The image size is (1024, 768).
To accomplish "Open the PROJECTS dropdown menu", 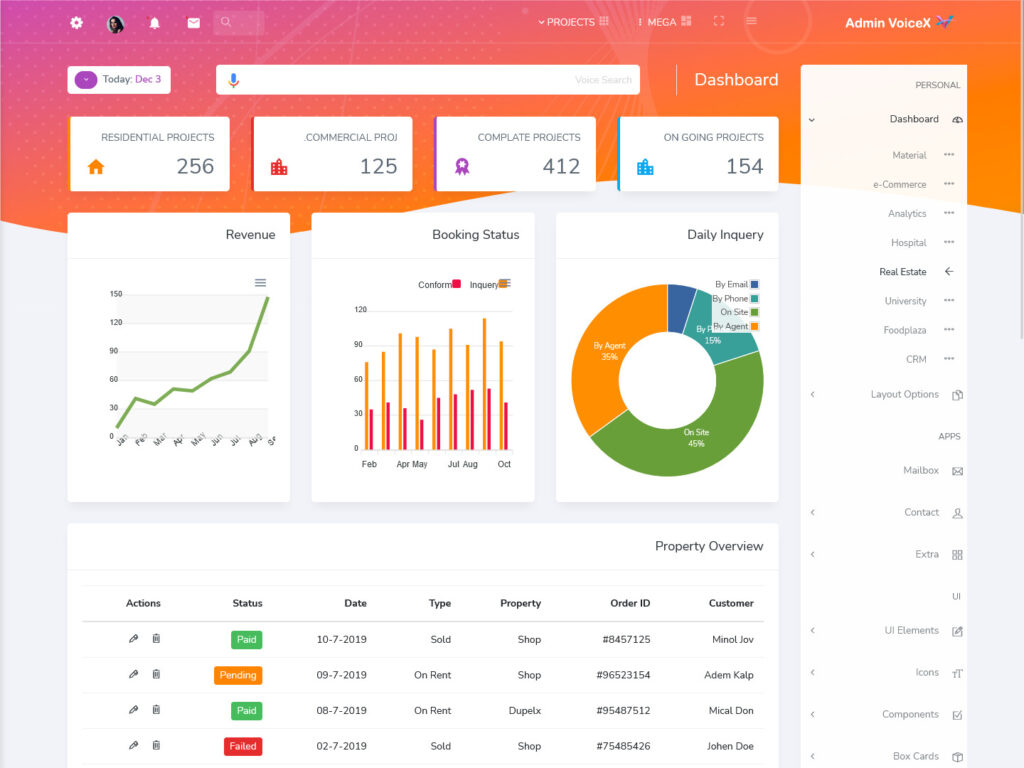I will pyautogui.click(x=573, y=22).
